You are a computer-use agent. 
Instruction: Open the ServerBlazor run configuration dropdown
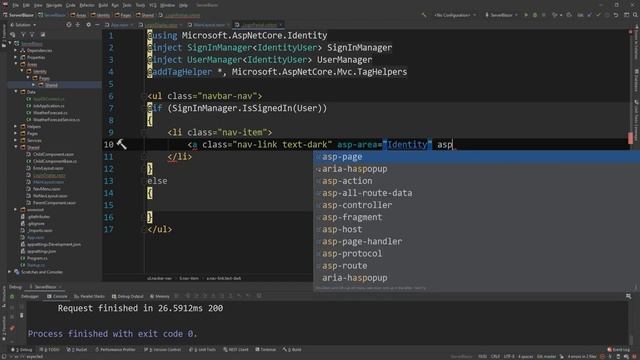tap(501, 15)
